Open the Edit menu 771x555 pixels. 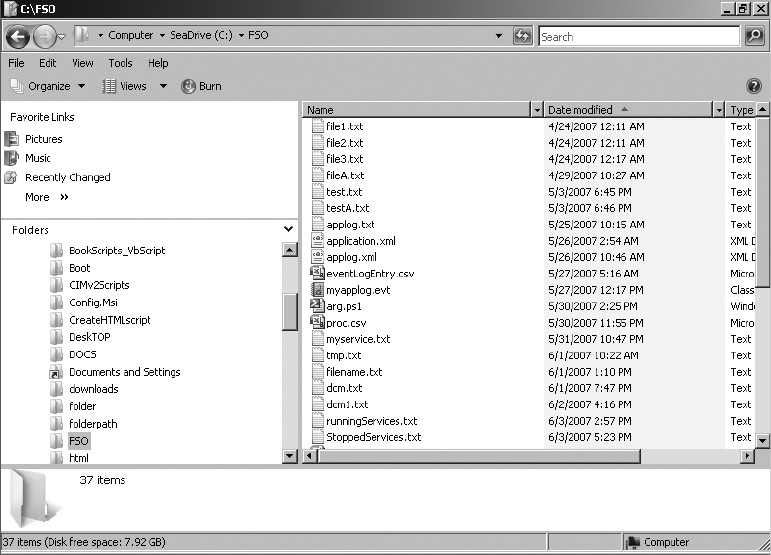tap(48, 63)
